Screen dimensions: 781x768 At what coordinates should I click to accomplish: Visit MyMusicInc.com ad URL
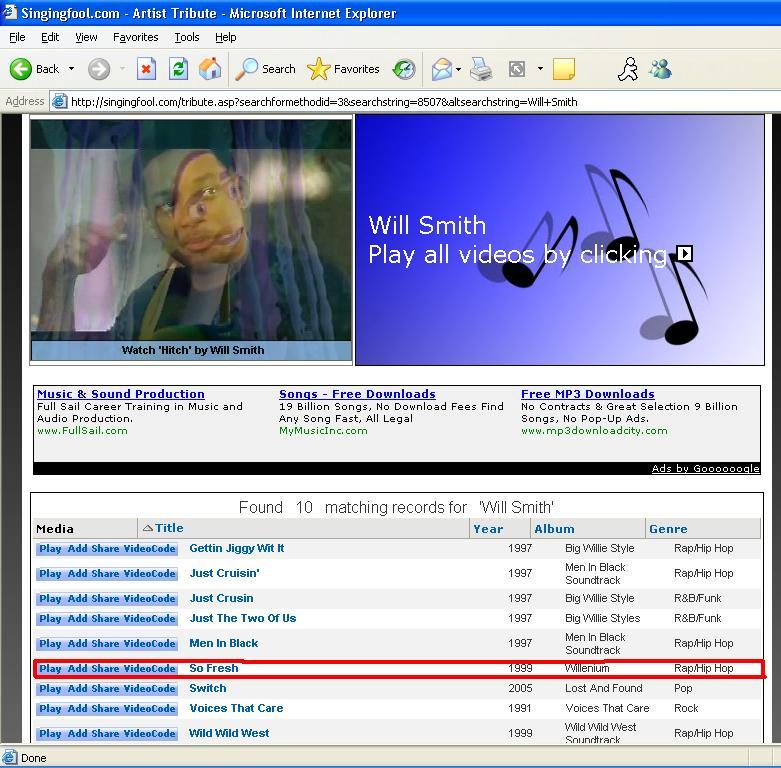(323, 431)
